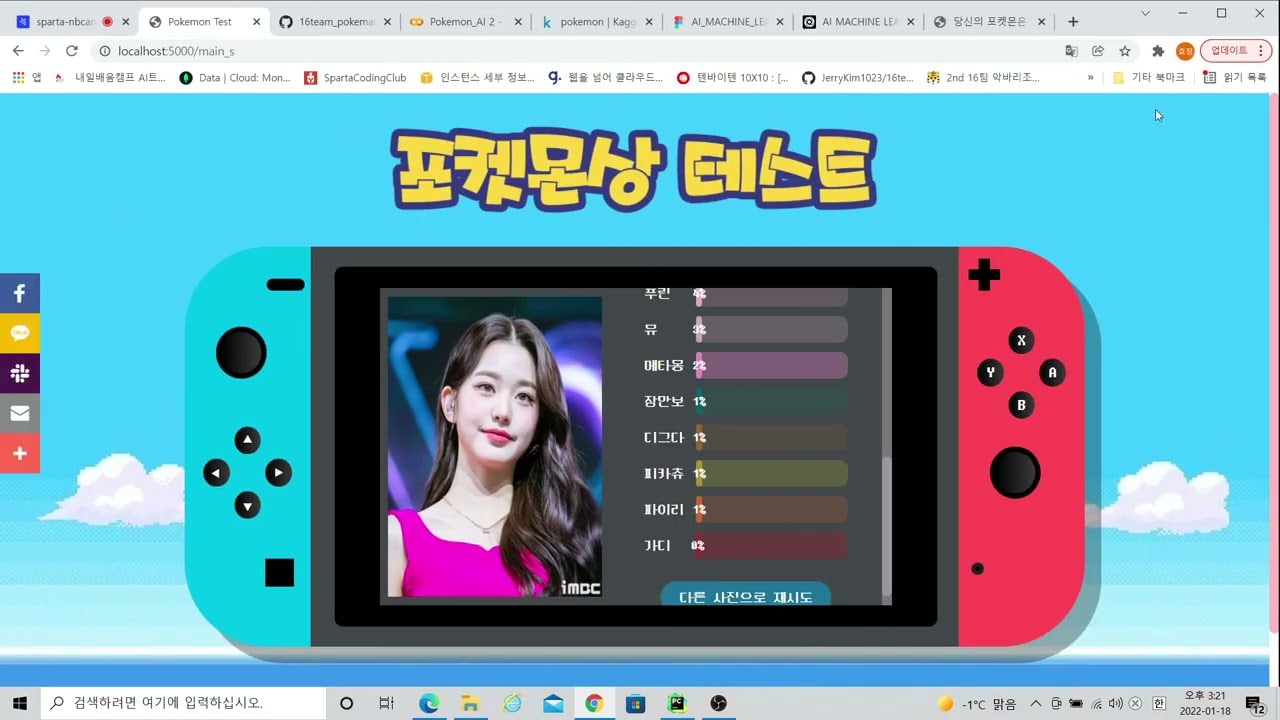Image resolution: width=1280 pixels, height=720 pixels.
Task: Switch to the Pokemon_AI 2 tab
Action: click(466, 21)
